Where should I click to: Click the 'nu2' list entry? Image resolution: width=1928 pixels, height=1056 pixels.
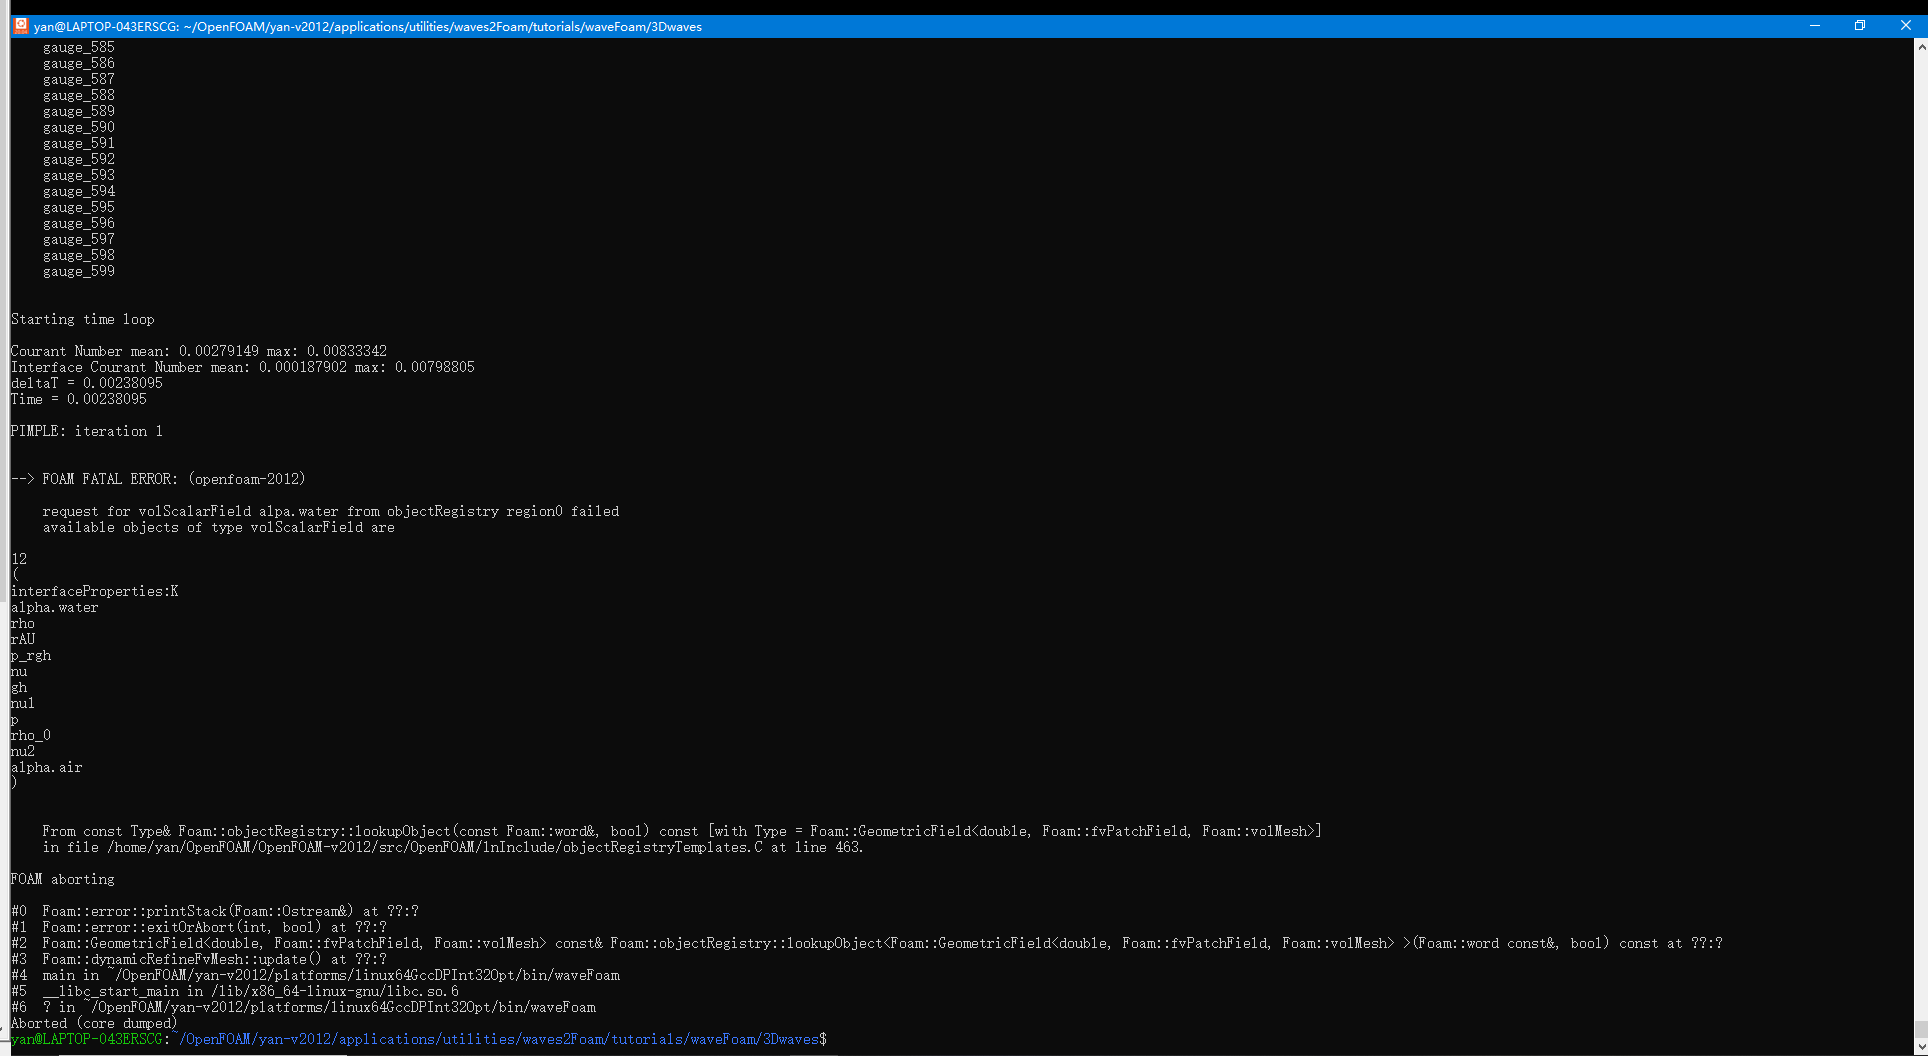click(x=23, y=751)
